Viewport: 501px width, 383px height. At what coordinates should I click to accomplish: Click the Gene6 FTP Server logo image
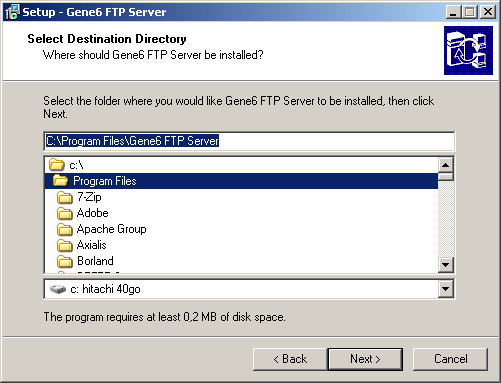[x=468, y=50]
